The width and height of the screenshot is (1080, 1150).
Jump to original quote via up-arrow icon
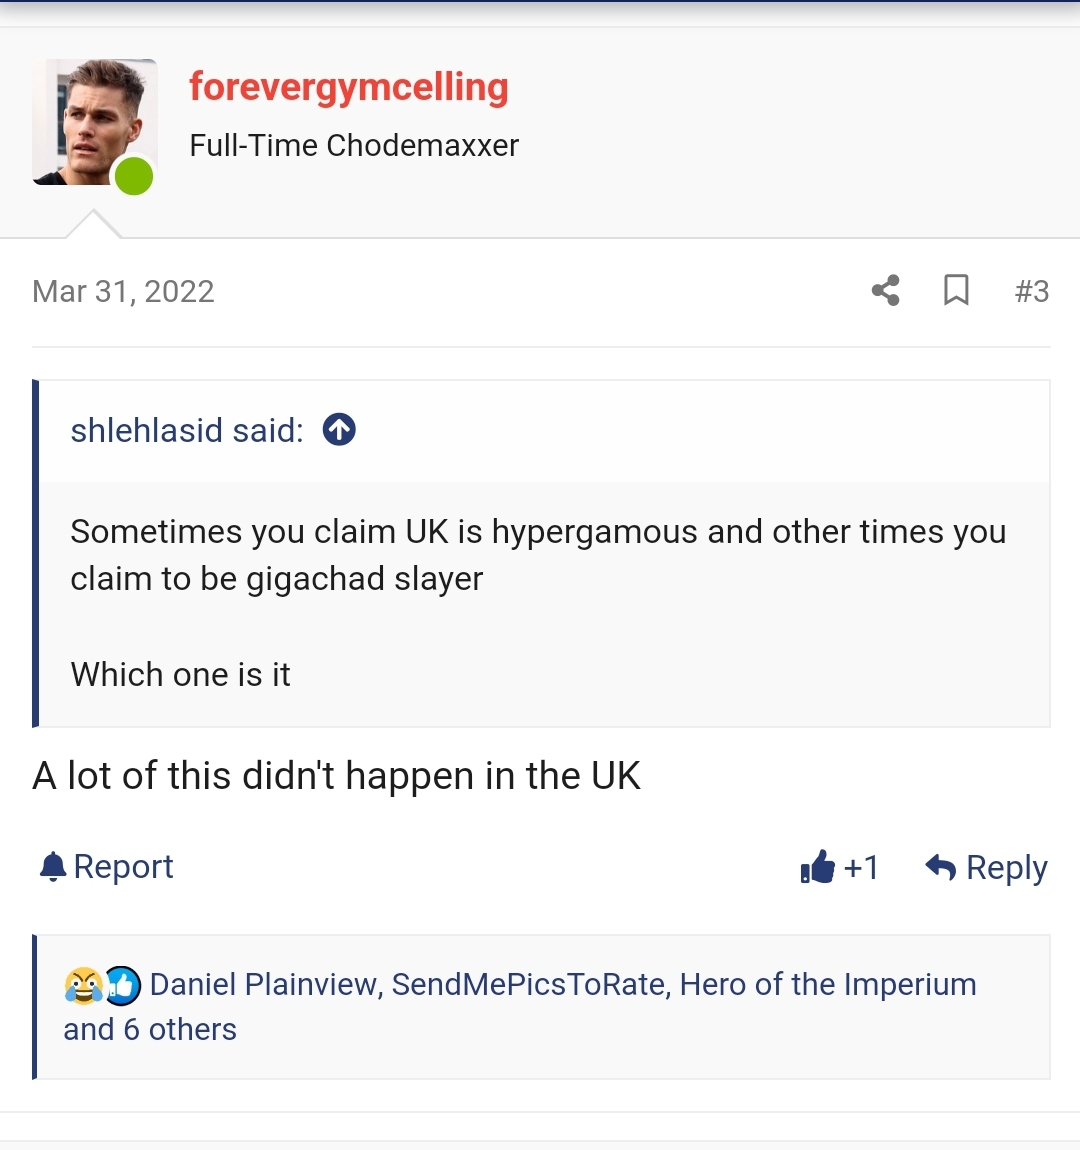point(339,430)
